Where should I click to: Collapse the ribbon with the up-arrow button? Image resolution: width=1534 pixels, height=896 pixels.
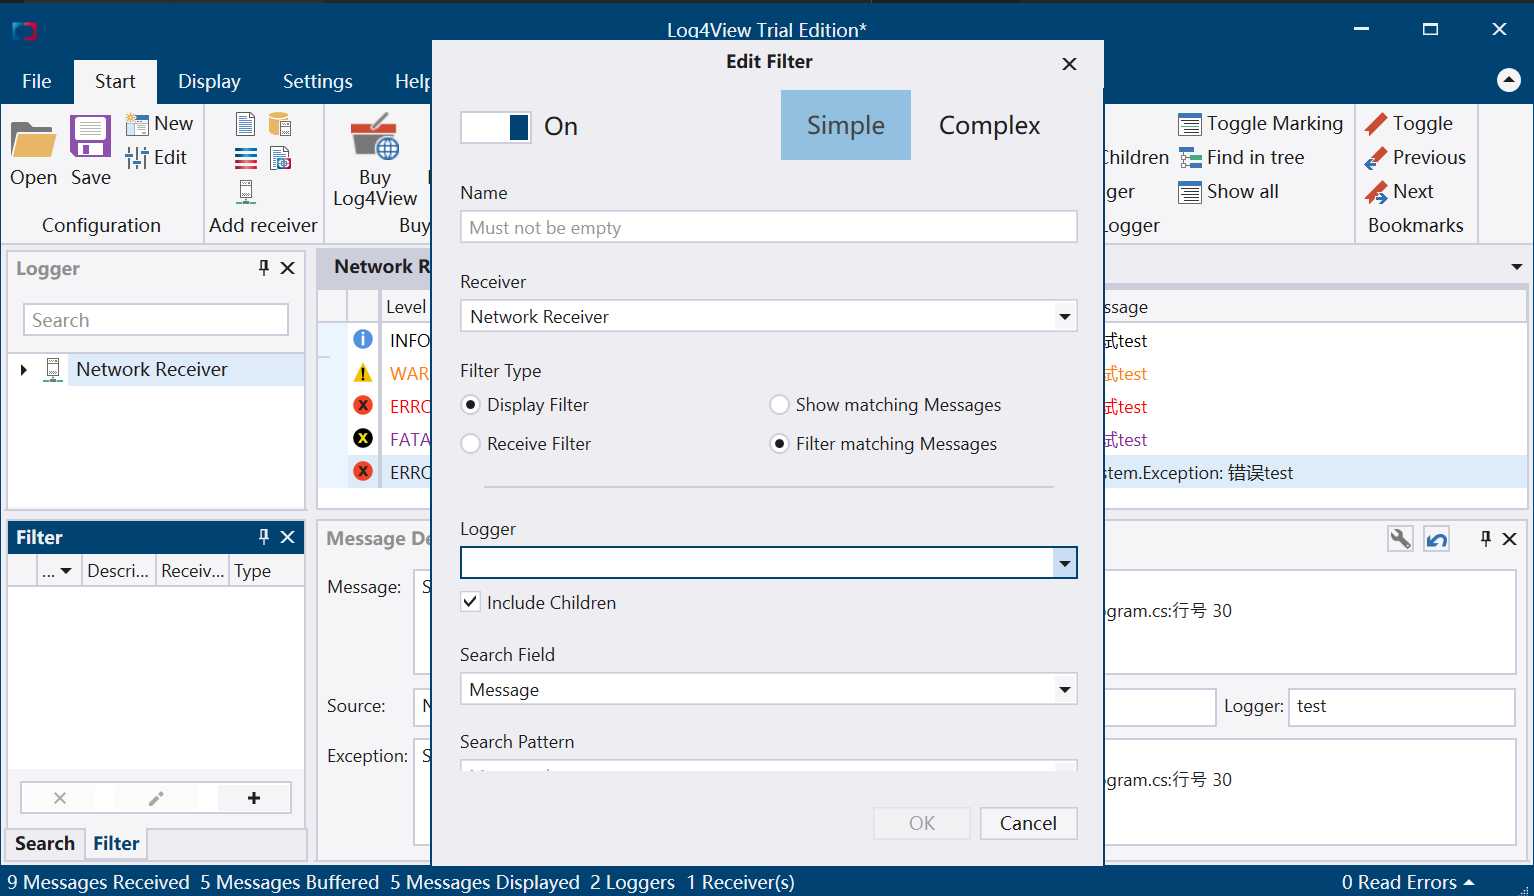1509,81
